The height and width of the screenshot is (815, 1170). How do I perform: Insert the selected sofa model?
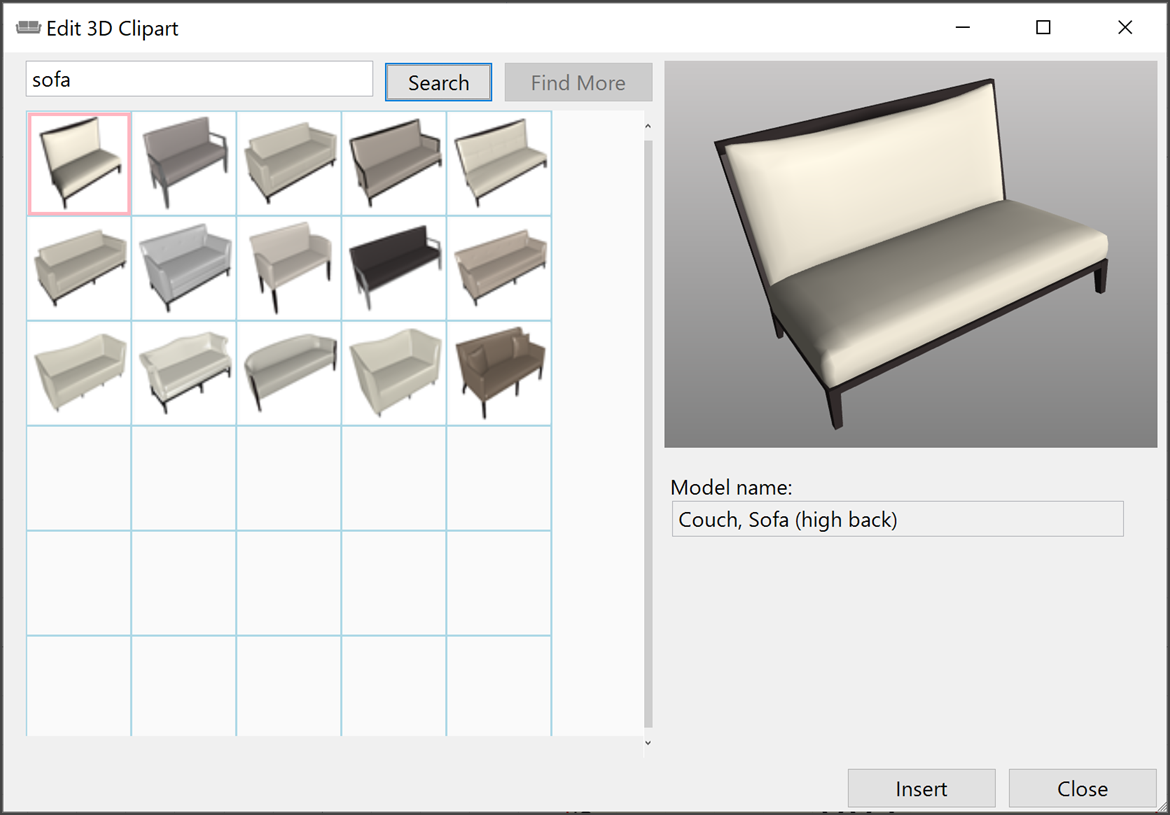coord(922,788)
